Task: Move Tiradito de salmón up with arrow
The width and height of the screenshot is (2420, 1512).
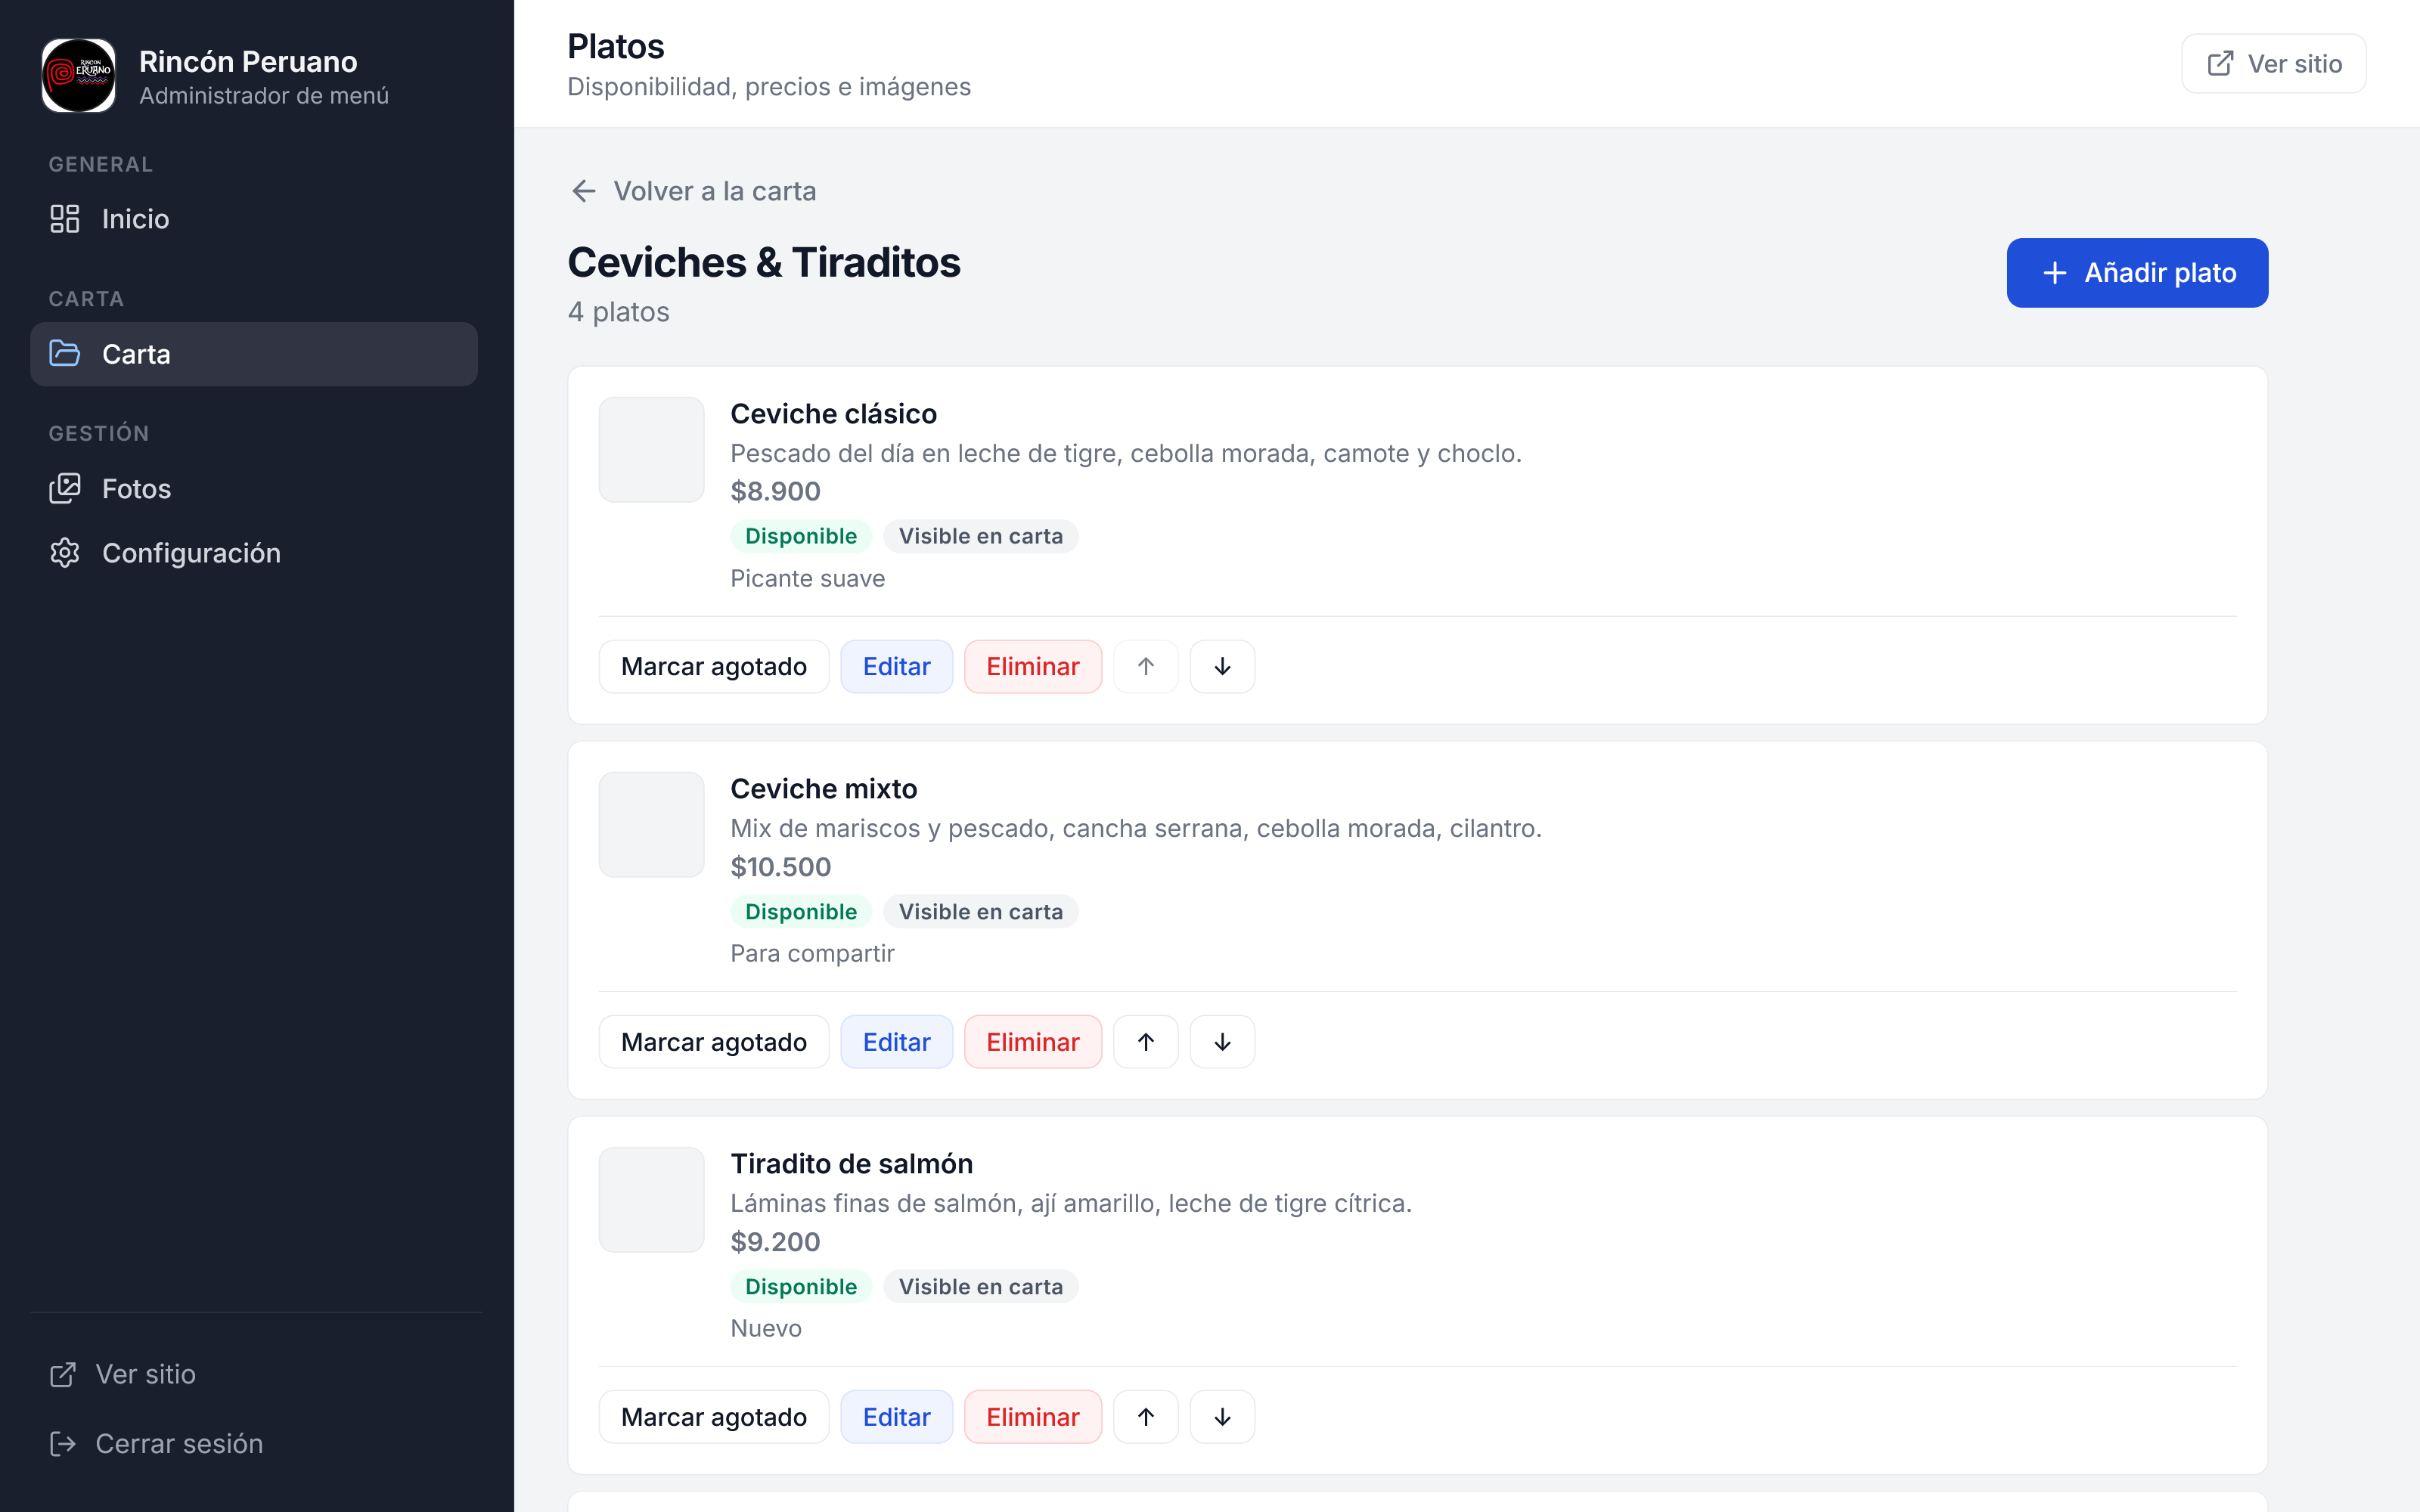Action: click(x=1146, y=1417)
